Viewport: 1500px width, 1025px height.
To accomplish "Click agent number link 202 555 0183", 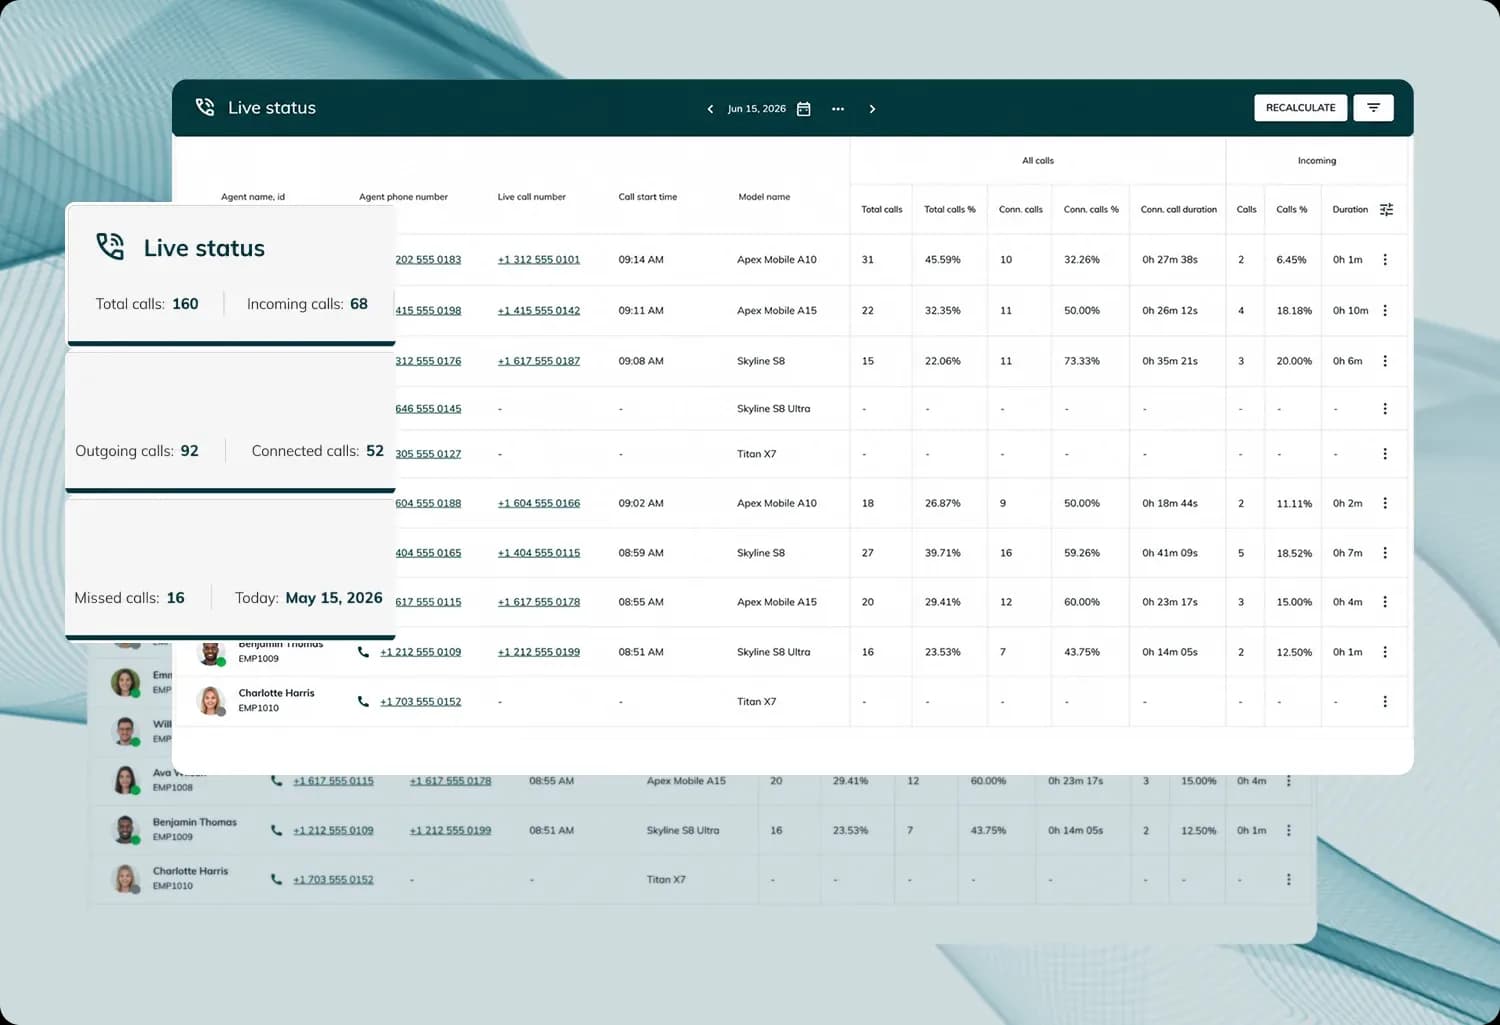I will point(428,260).
